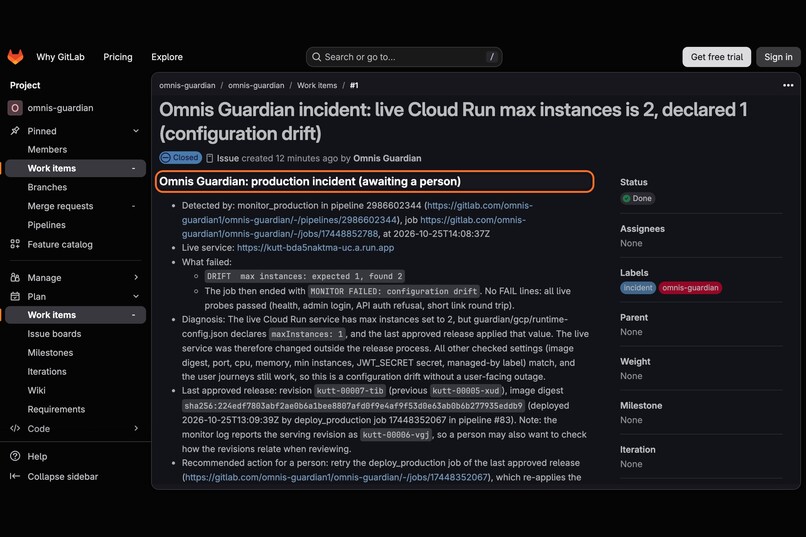Click 'MONITOR FAILED: configuration drift' code text
The height and width of the screenshot is (537, 806).
point(394,291)
